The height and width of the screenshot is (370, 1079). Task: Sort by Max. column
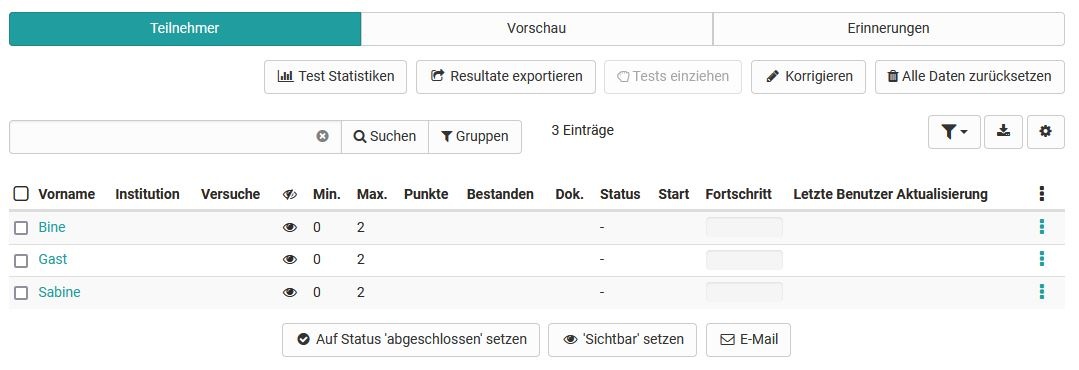pos(372,194)
